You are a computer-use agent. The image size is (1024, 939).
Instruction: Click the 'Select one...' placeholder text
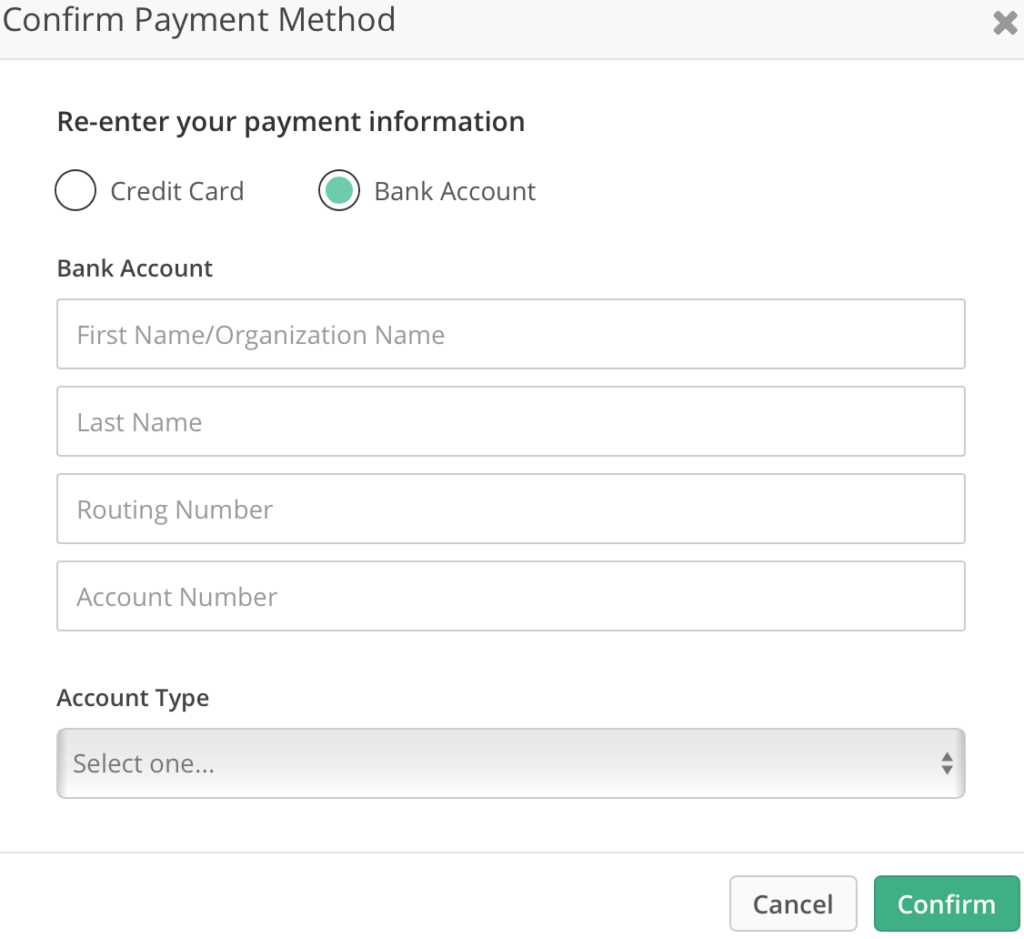[x=144, y=763]
